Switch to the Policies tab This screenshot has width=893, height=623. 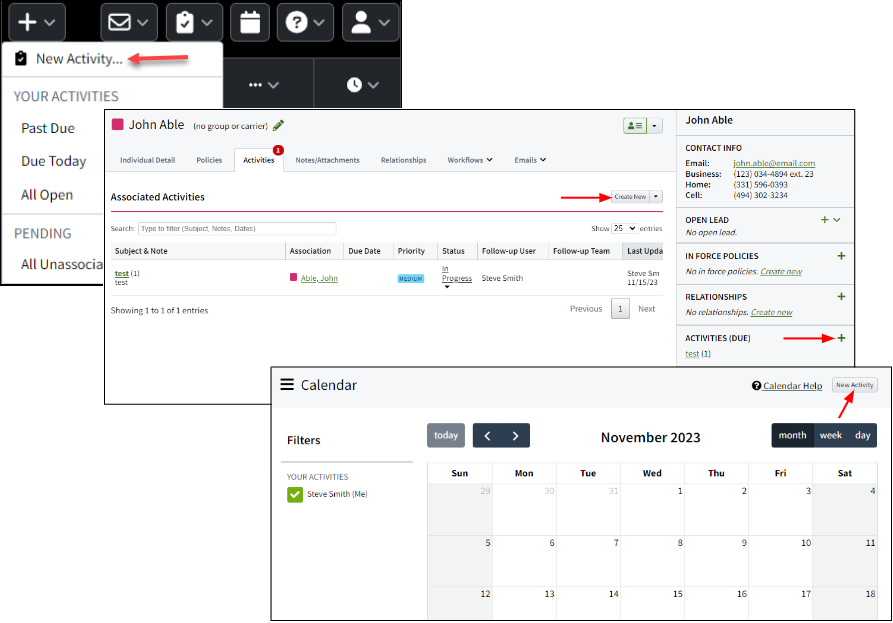[x=209, y=160]
